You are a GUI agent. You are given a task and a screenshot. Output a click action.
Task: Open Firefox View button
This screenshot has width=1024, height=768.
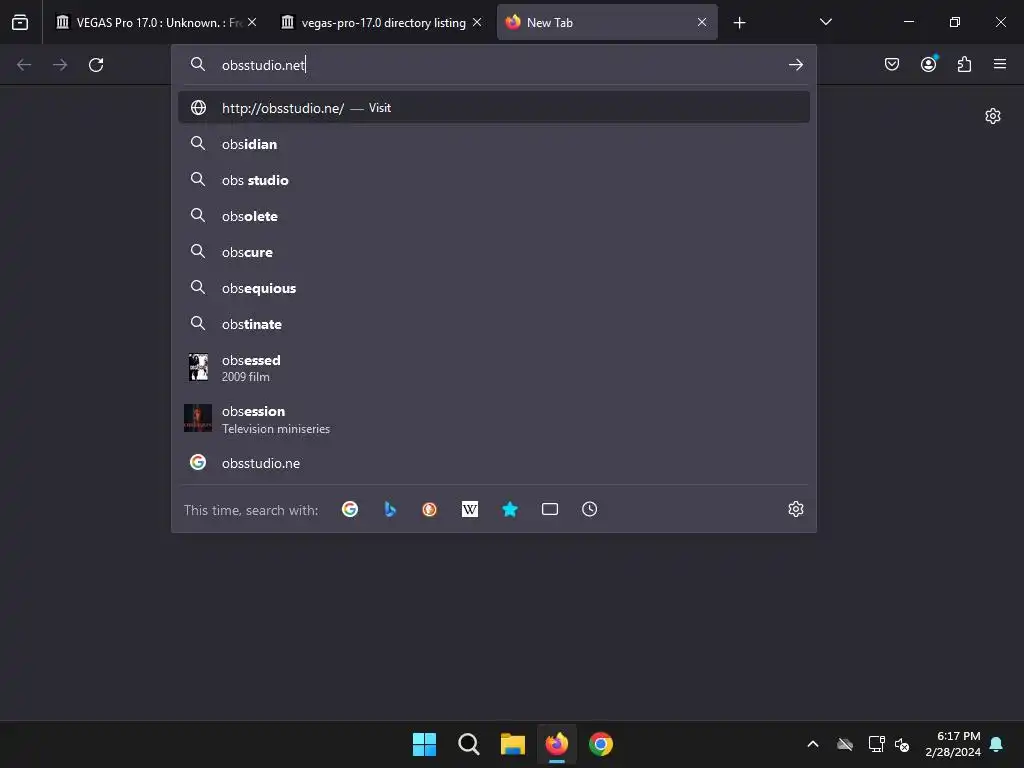(20, 23)
